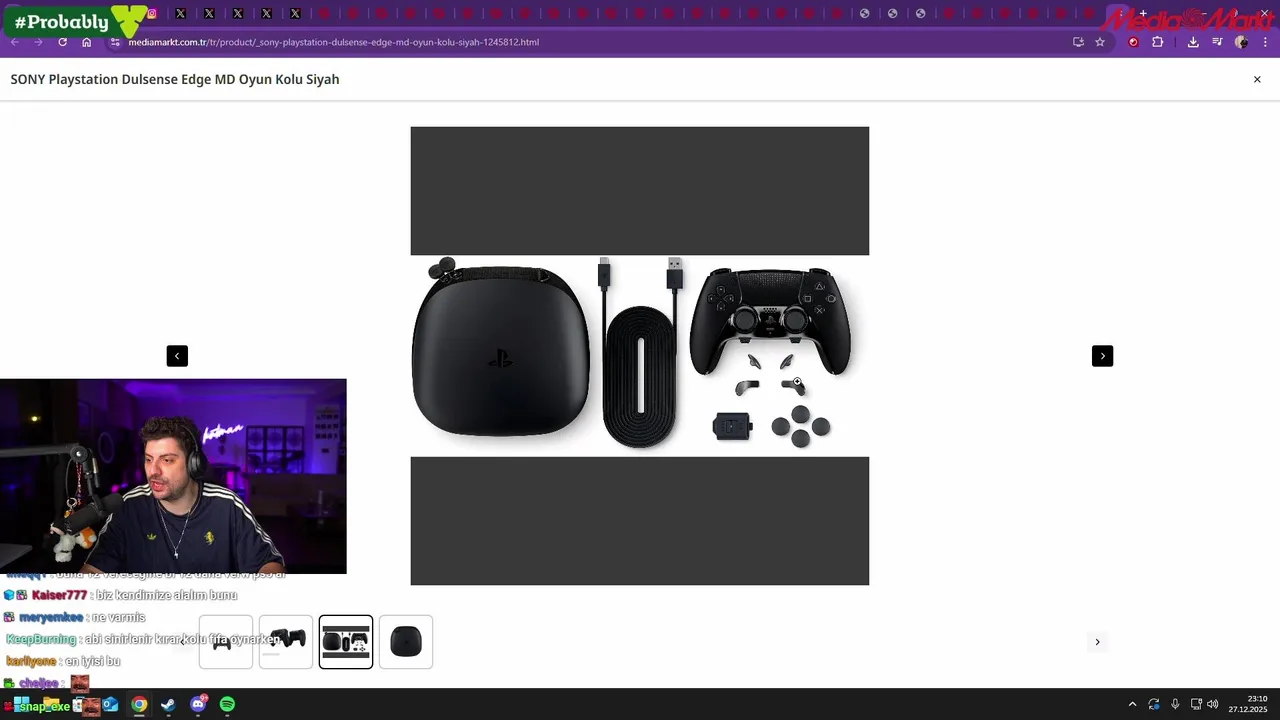1280x720 pixels.
Task: Expand the hidden system tray icons
Action: [1132, 704]
